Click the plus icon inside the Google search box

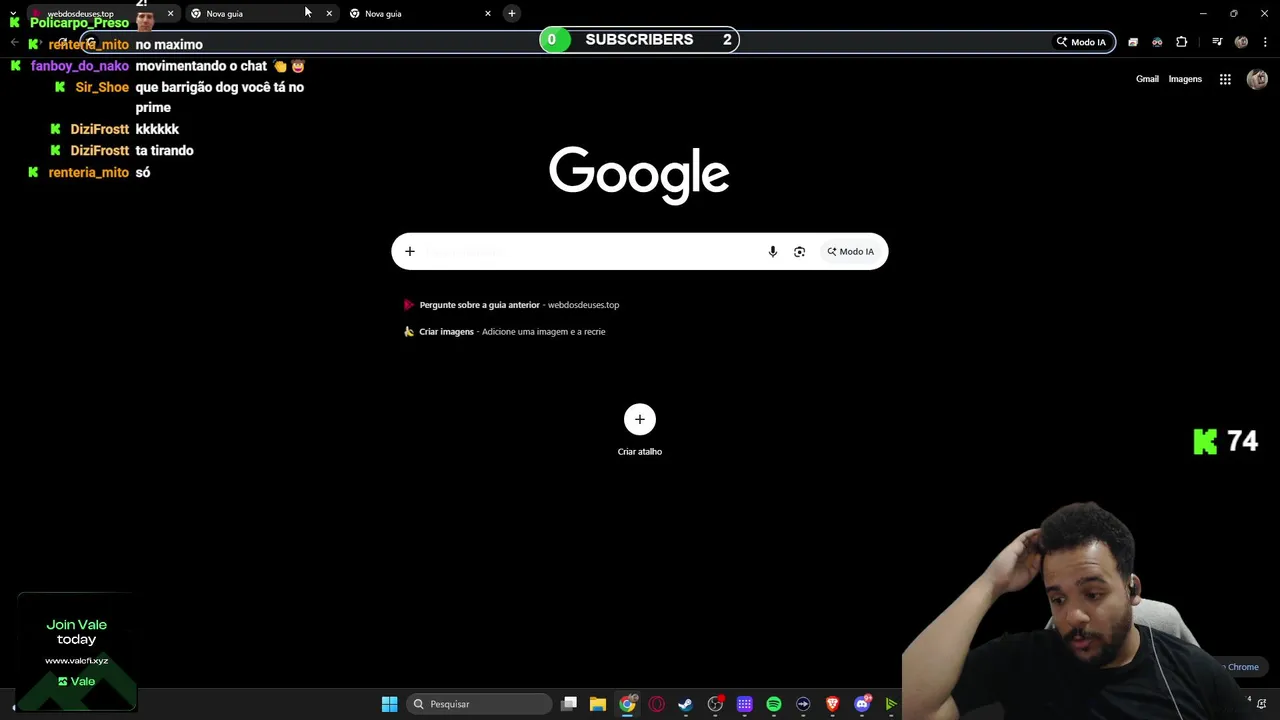(x=410, y=252)
